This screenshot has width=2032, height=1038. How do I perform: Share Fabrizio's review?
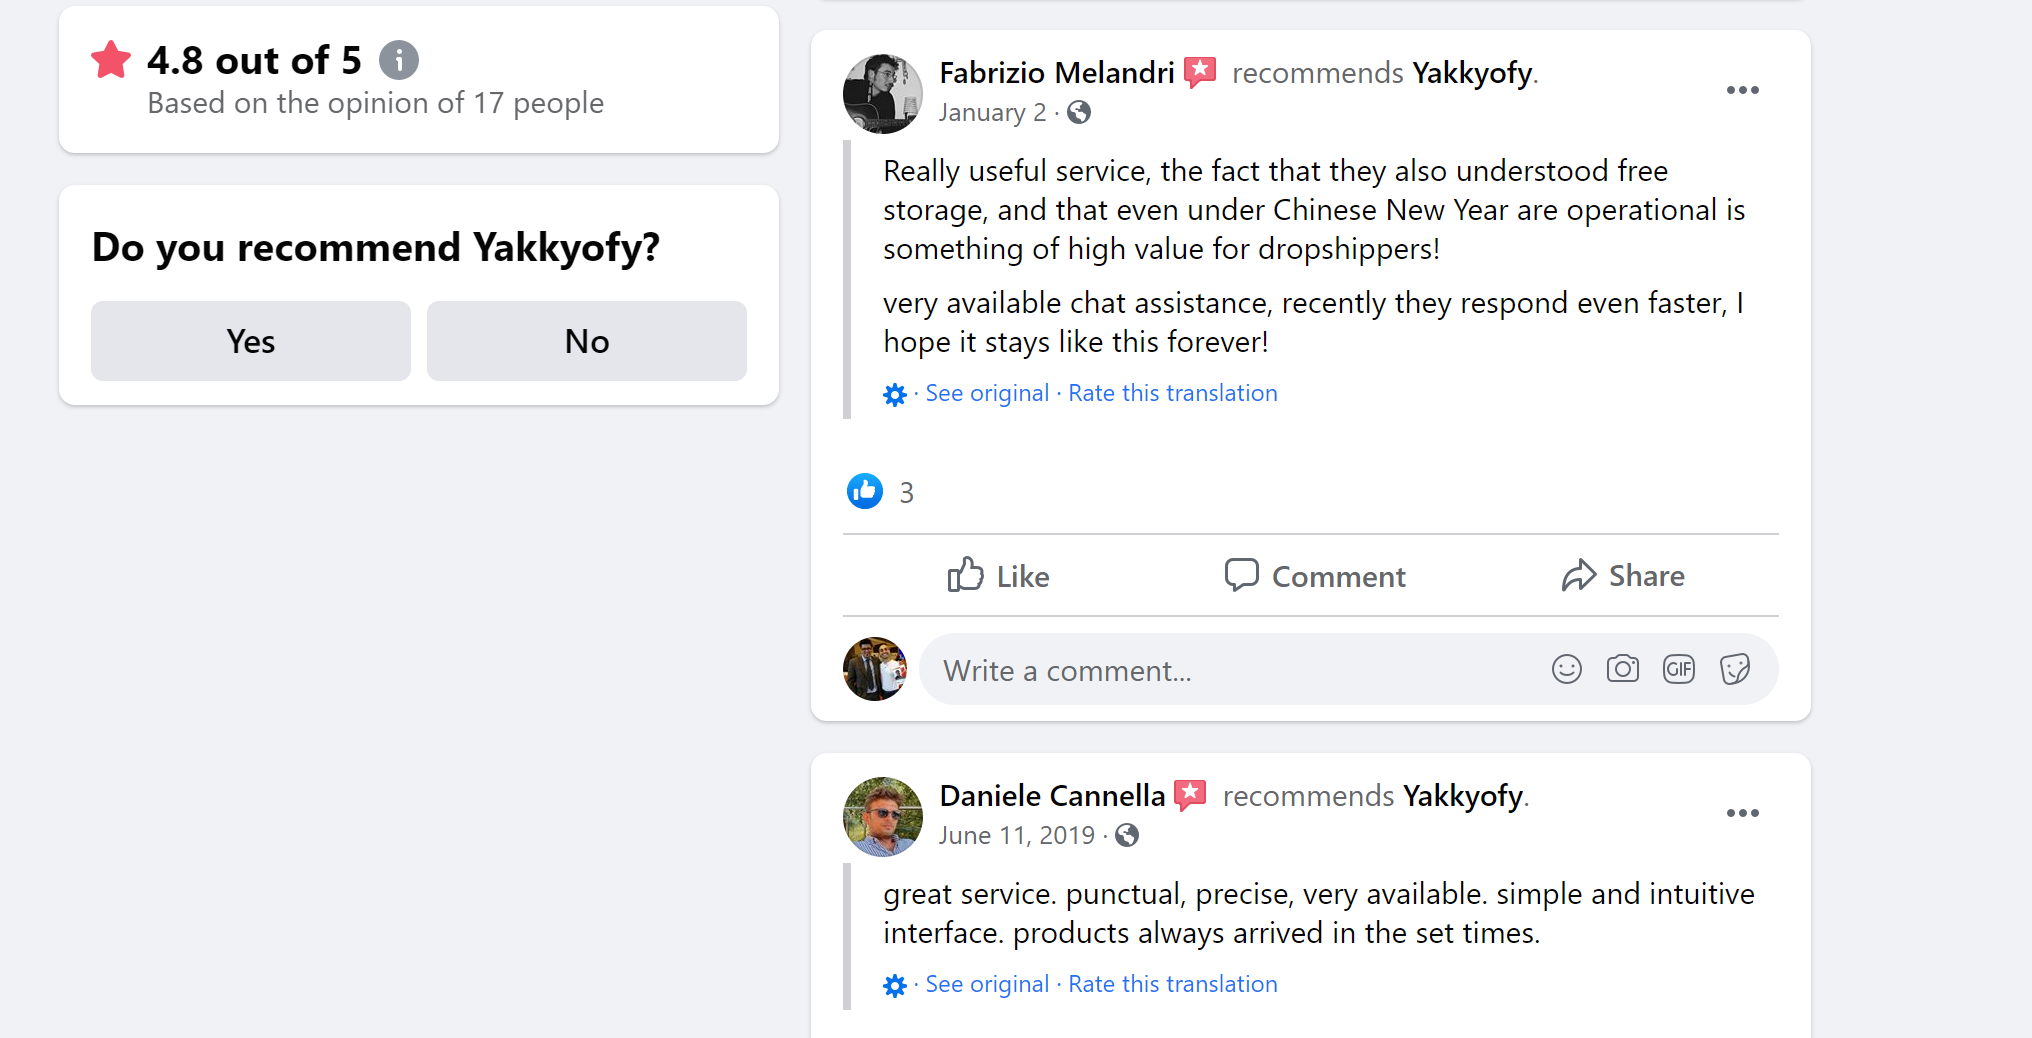(x=1623, y=576)
